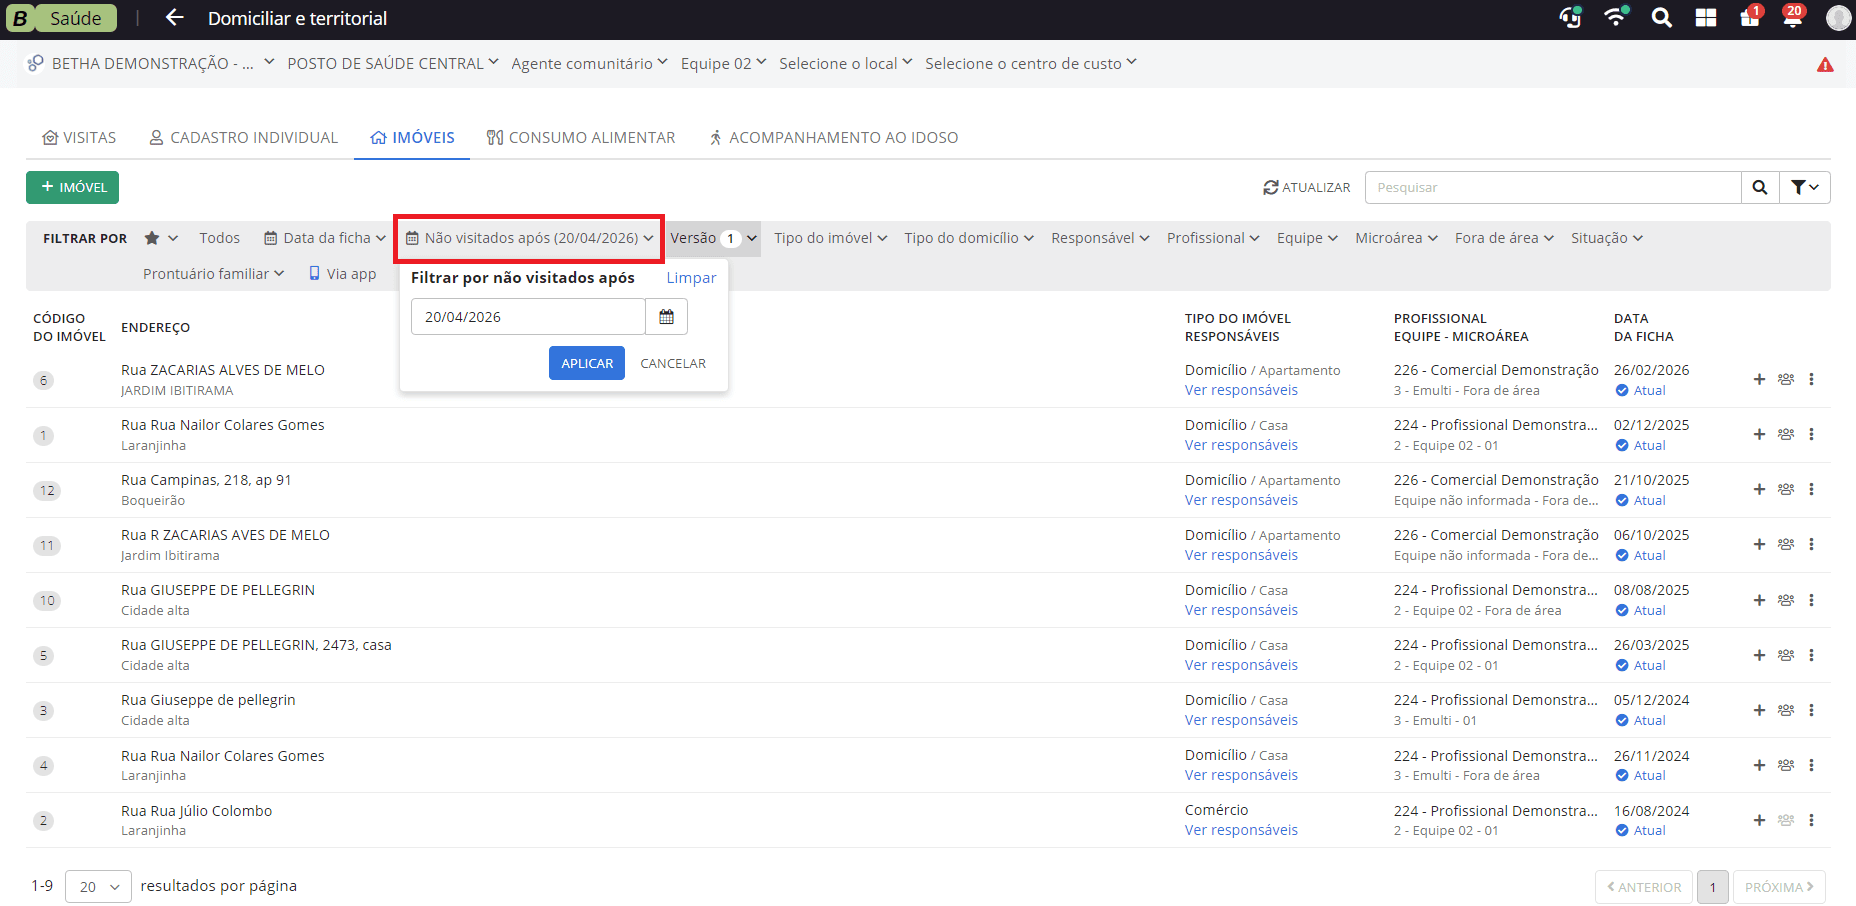1856x906 pixels.
Task: Open Ver responsáveis for Rua Campinas row
Action: (x=1241, y=500)
